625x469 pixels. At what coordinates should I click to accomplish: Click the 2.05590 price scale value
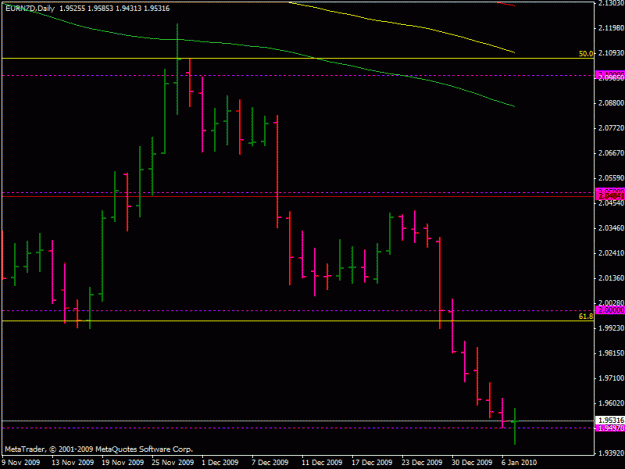pyautogui.click(x=611, y=178)
